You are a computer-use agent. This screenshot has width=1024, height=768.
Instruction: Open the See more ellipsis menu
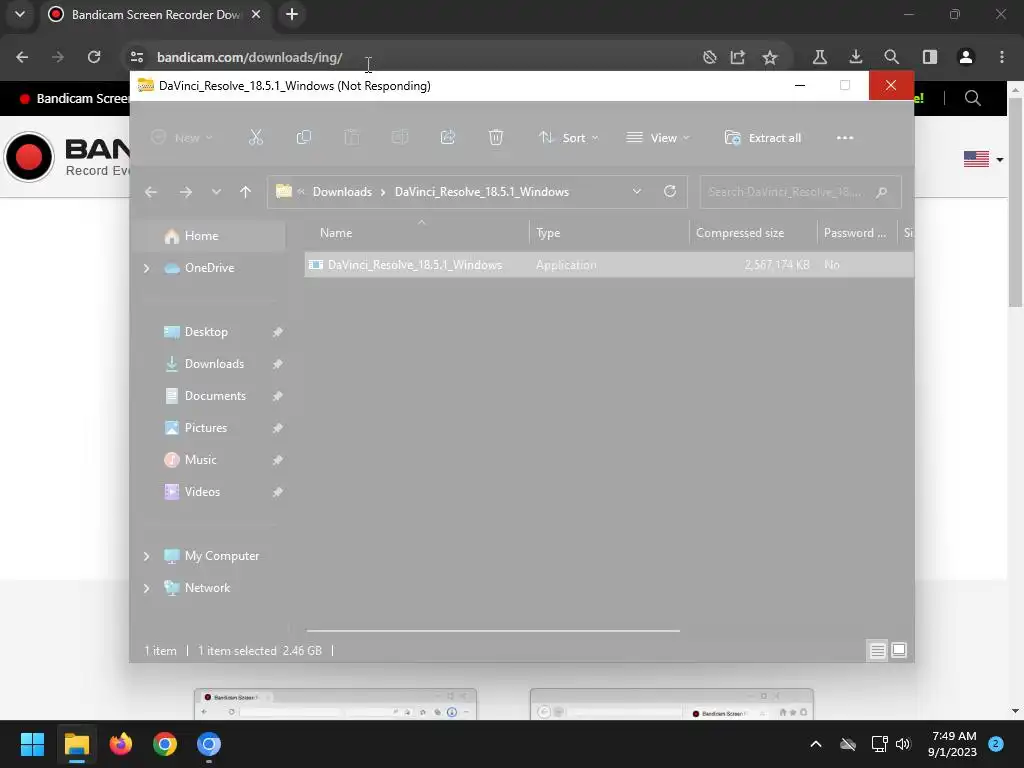click(844, 138)
